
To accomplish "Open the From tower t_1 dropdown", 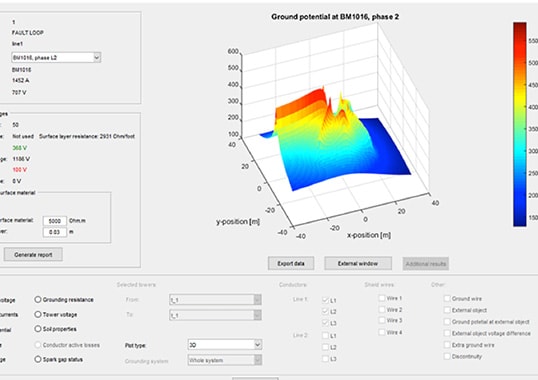I will pos(215,300).
